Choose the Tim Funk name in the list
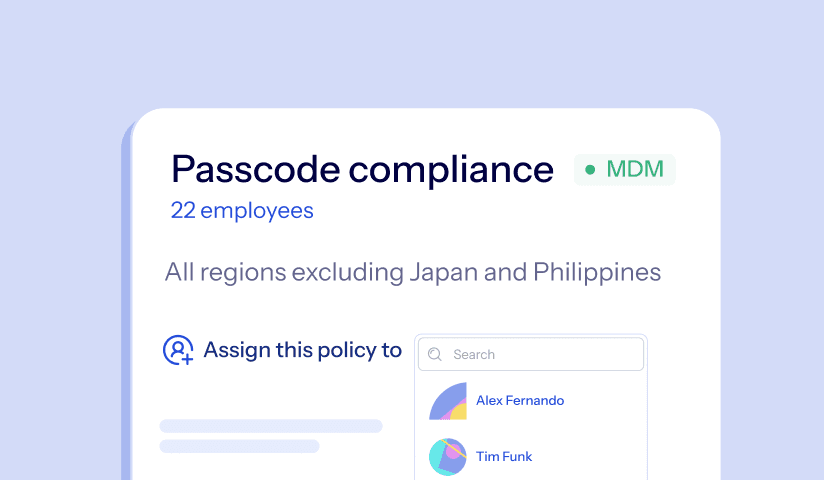The image size is (824, 480). coord(504,457)
